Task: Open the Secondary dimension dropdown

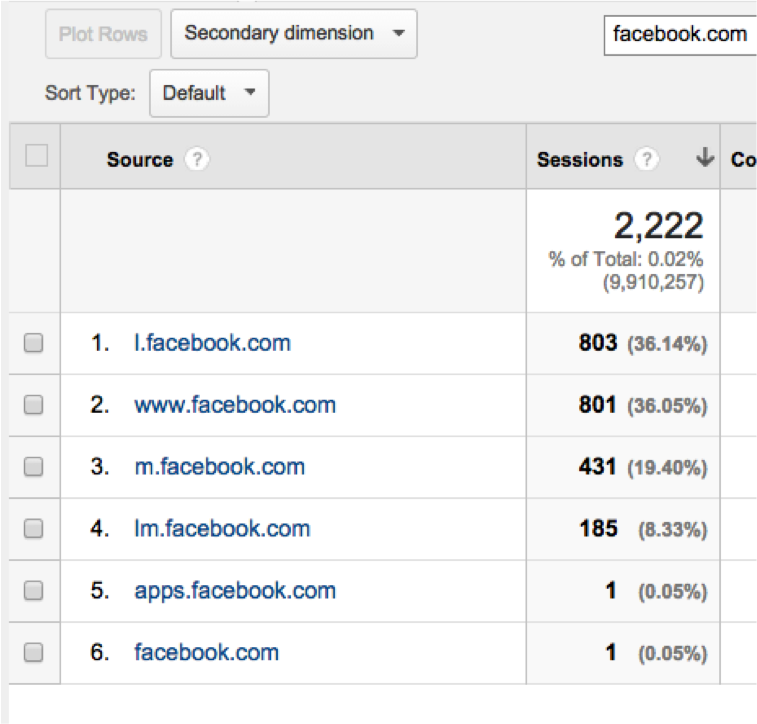Action: click(x=294, y=34)
